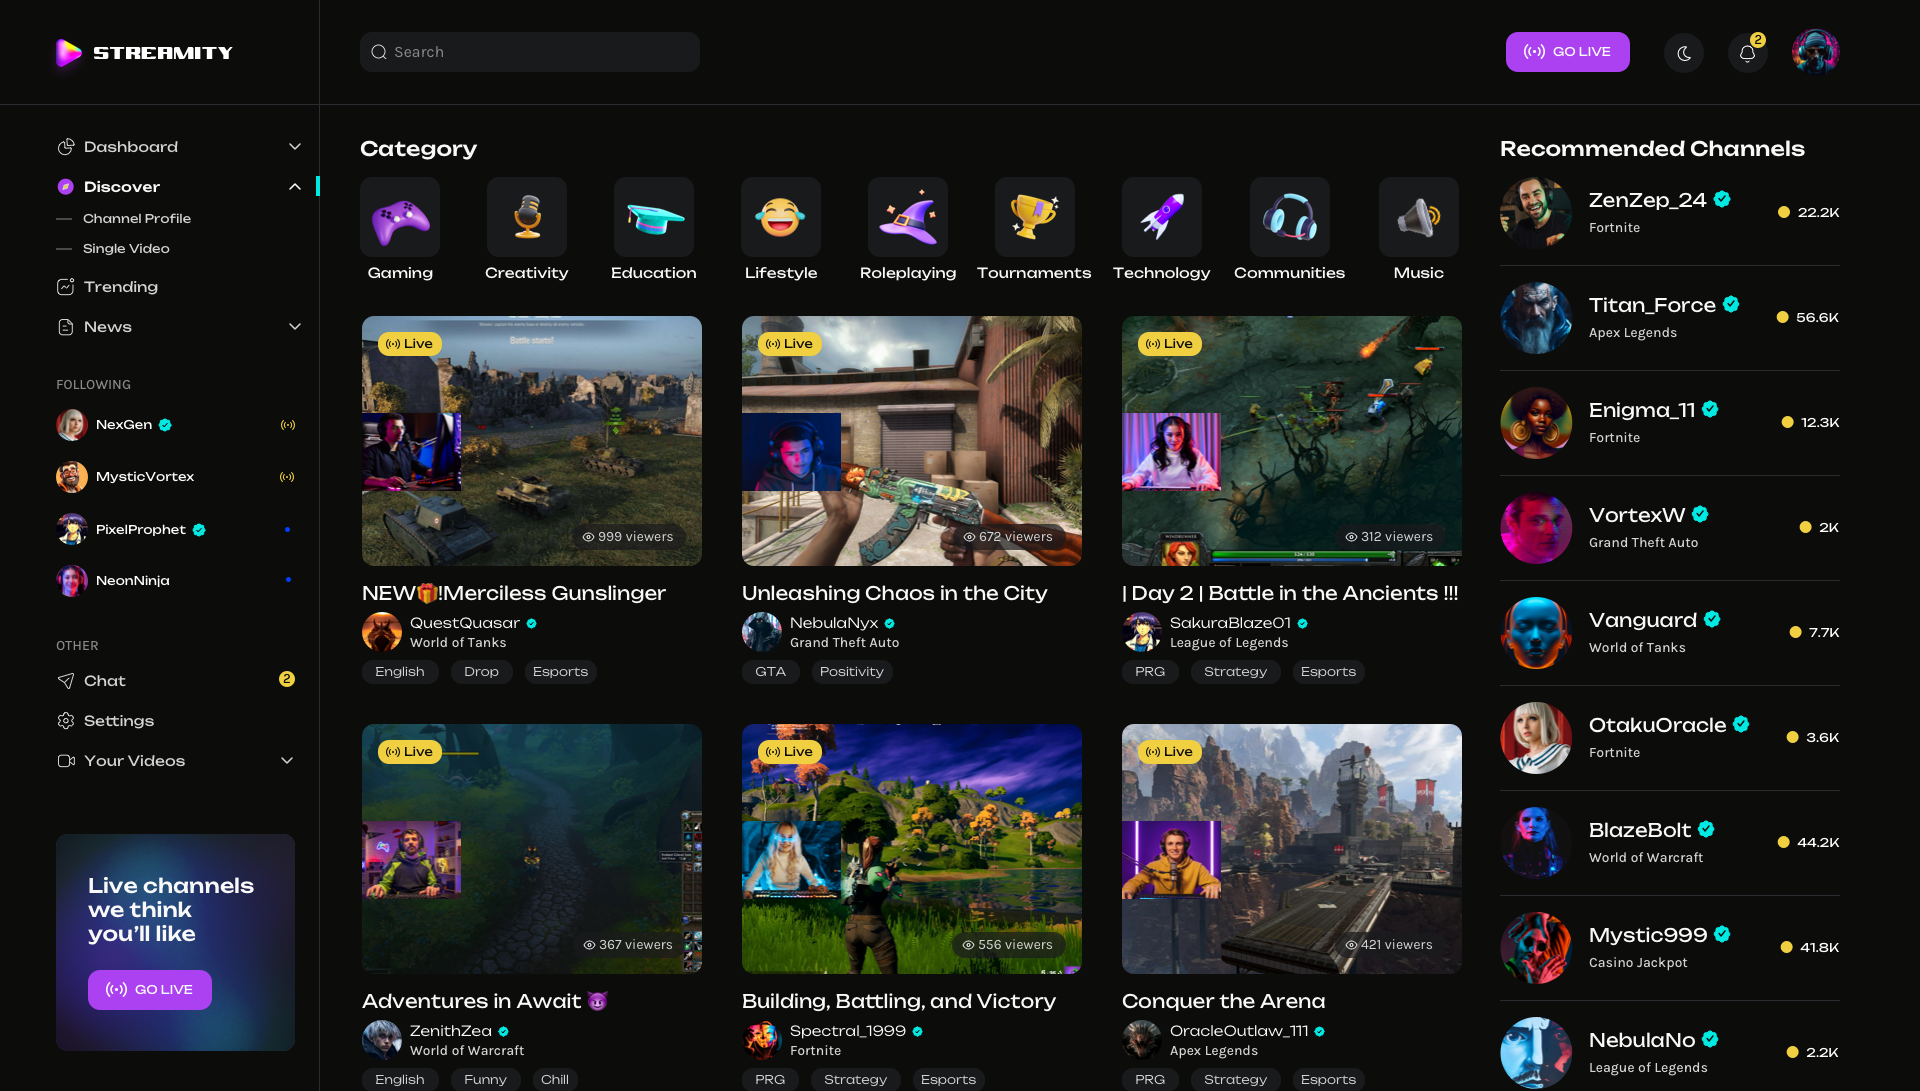The image size is (1920, 1091).
Task: Toggle MysticVortex's live status indicator
Action: [x=289, y=477]
